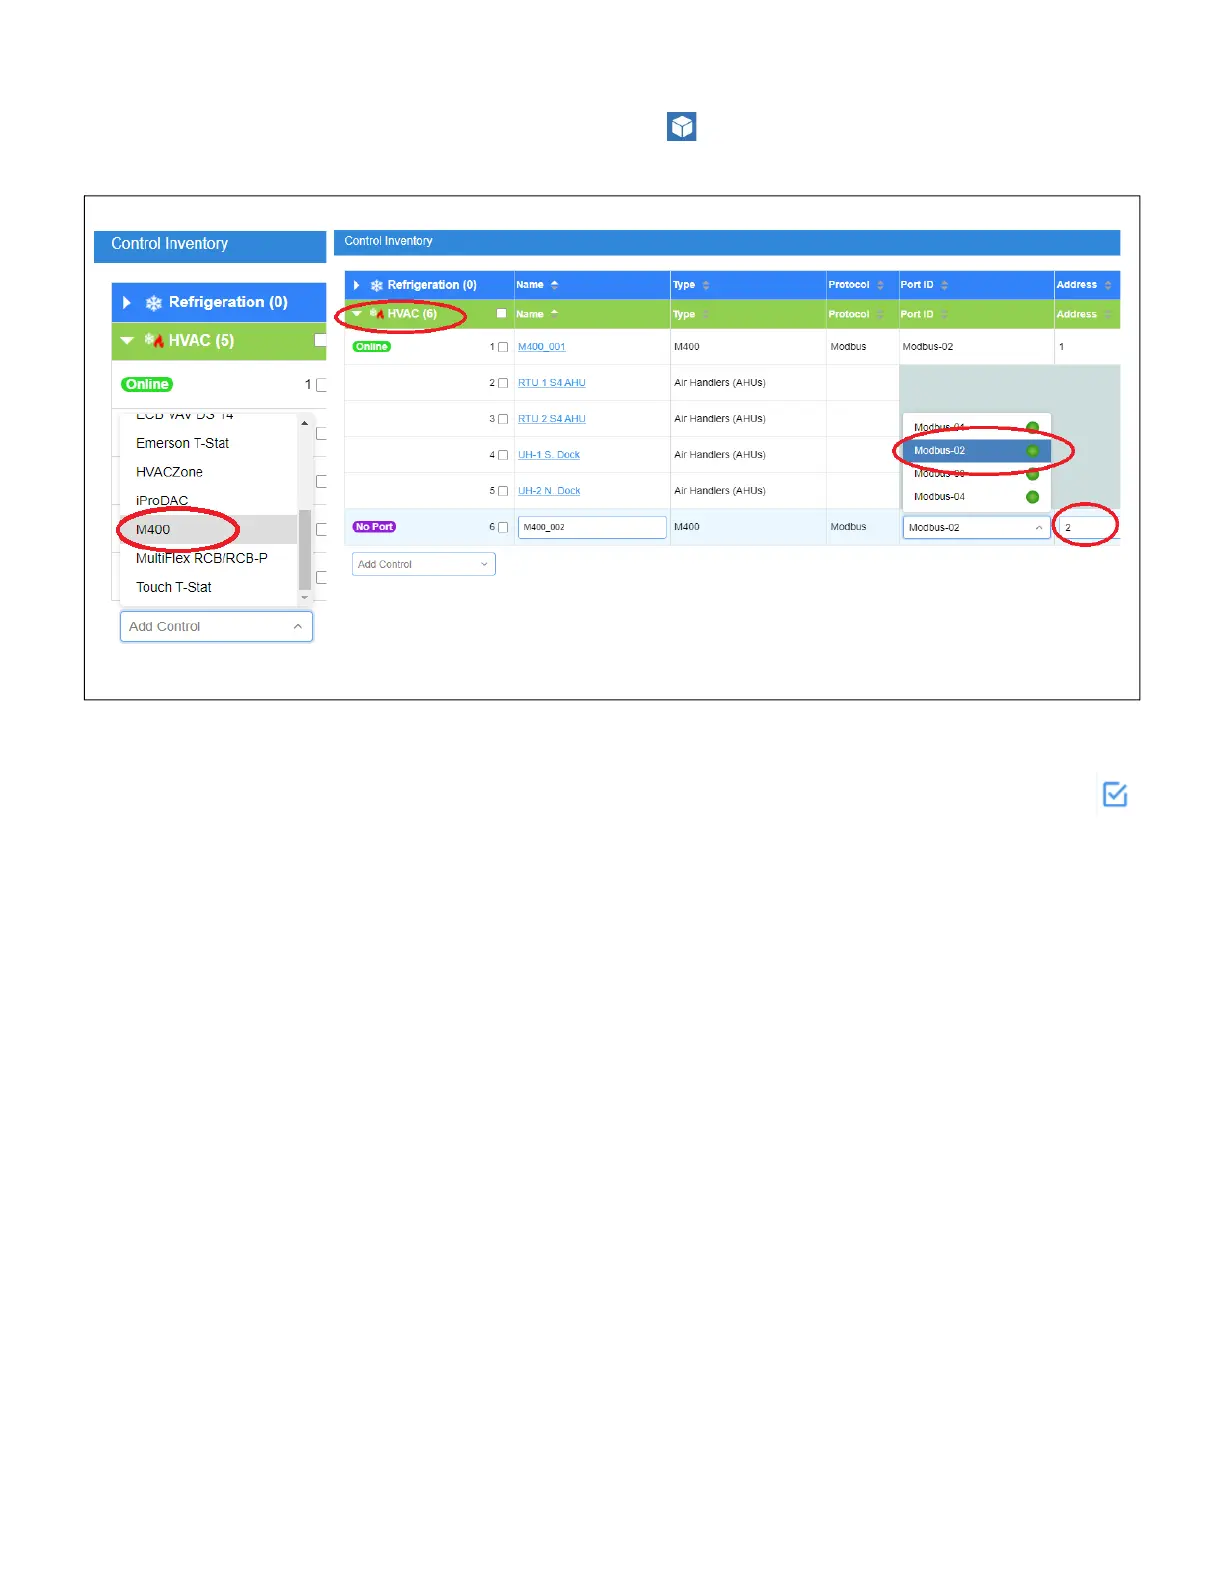Image resolution: width=1224 pixels, height=1584 pixels.
Task: Click the green status dot for Modbus-03
Action: [1033, 474]
